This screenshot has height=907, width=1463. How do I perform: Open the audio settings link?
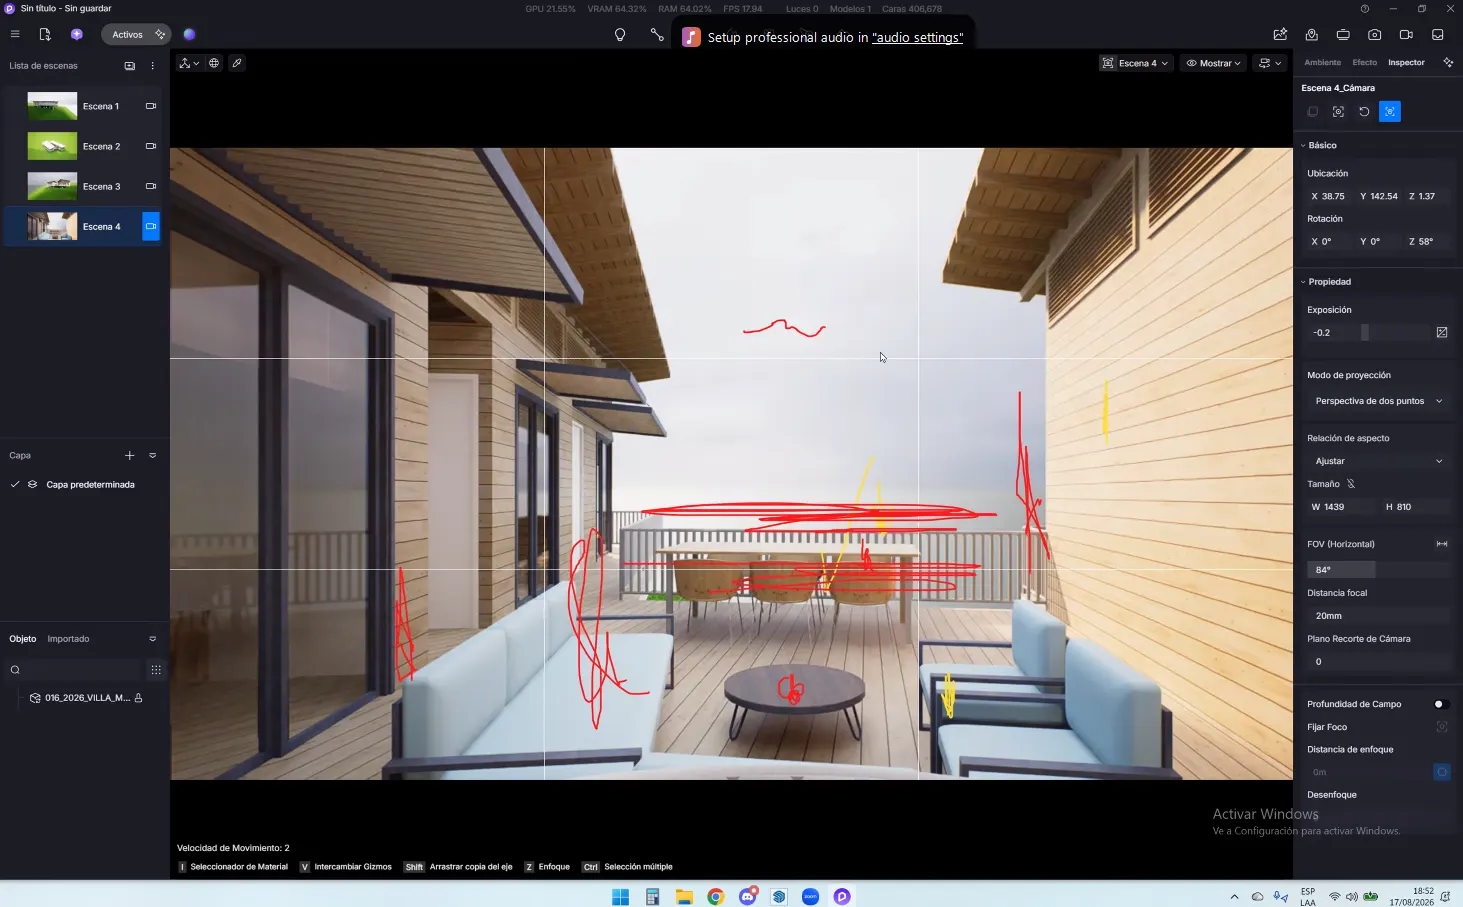917,37
